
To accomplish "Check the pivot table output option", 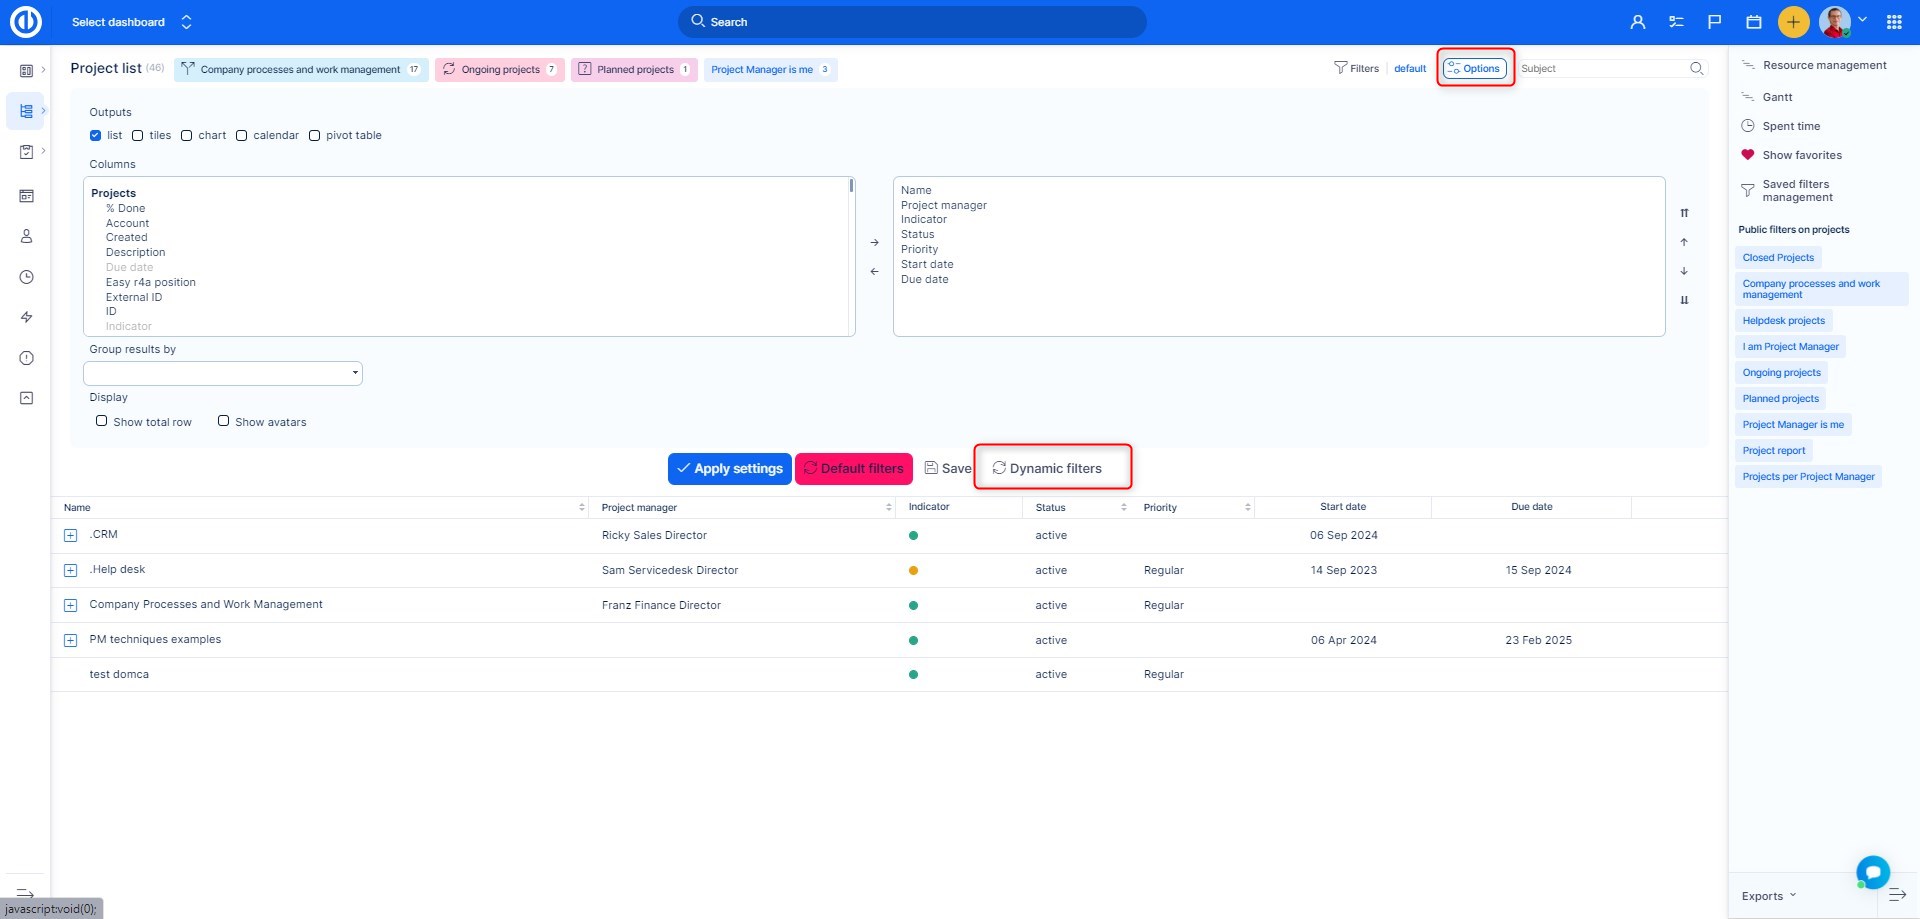I will [x=314, y=136].
